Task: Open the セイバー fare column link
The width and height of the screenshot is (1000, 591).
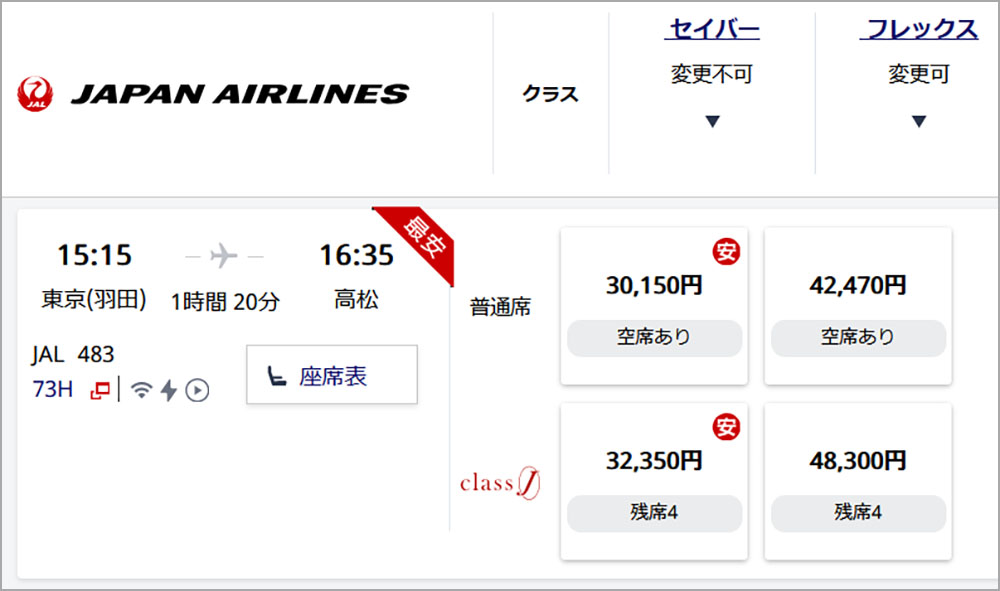Action: [x=712, y=30]
